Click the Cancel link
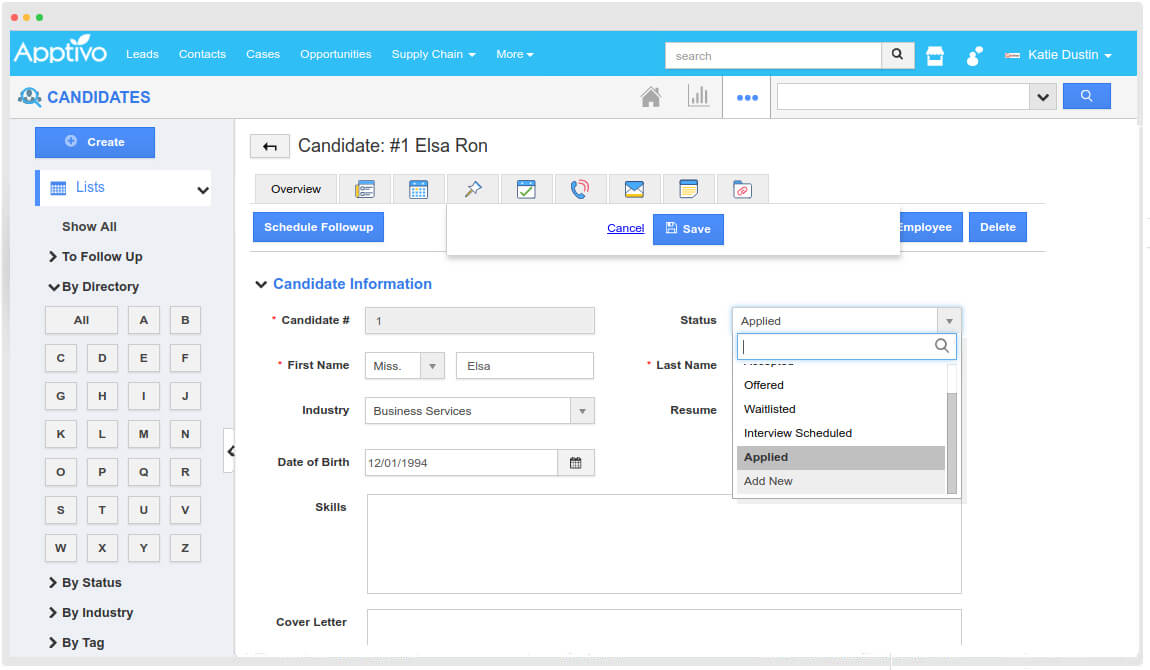This screenshot has height=670, width=1150. [625, 229]
